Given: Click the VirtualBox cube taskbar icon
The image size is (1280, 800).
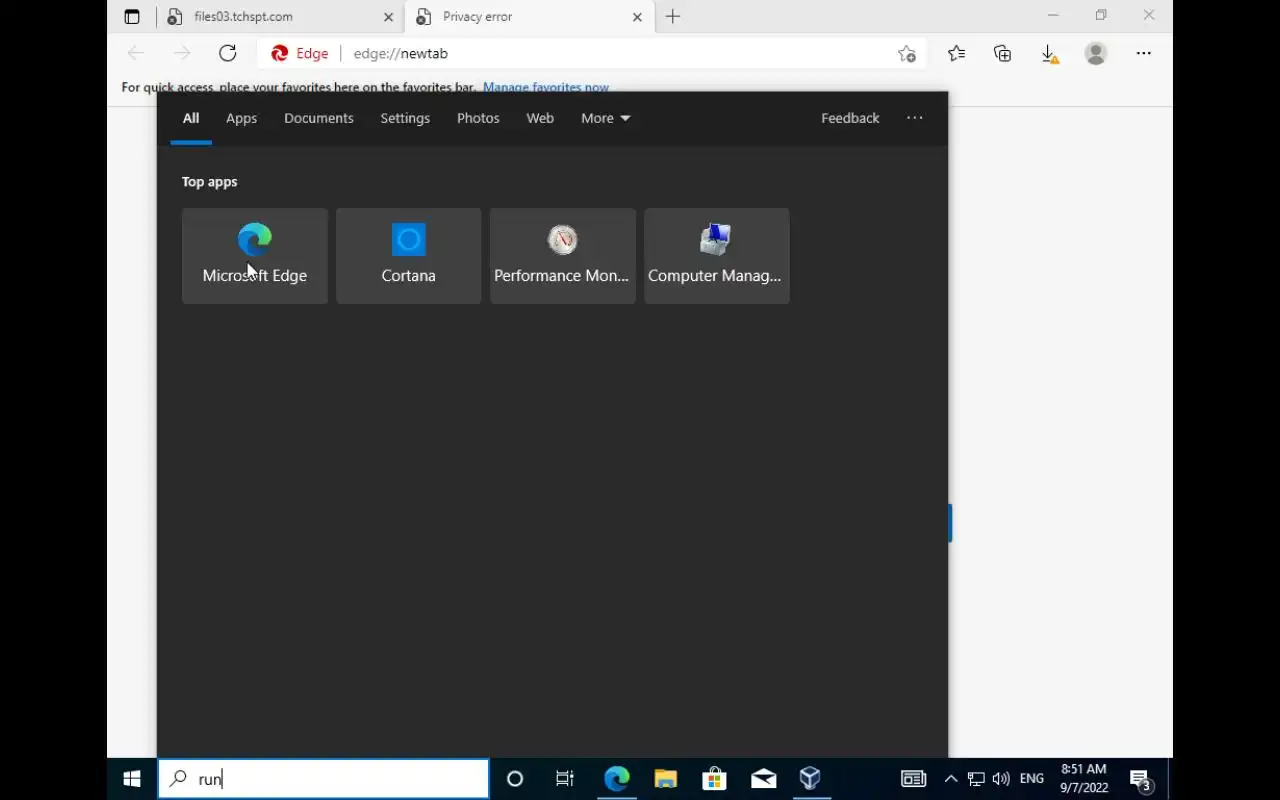Looking at the screenshot, I should (x=811, y=779).
